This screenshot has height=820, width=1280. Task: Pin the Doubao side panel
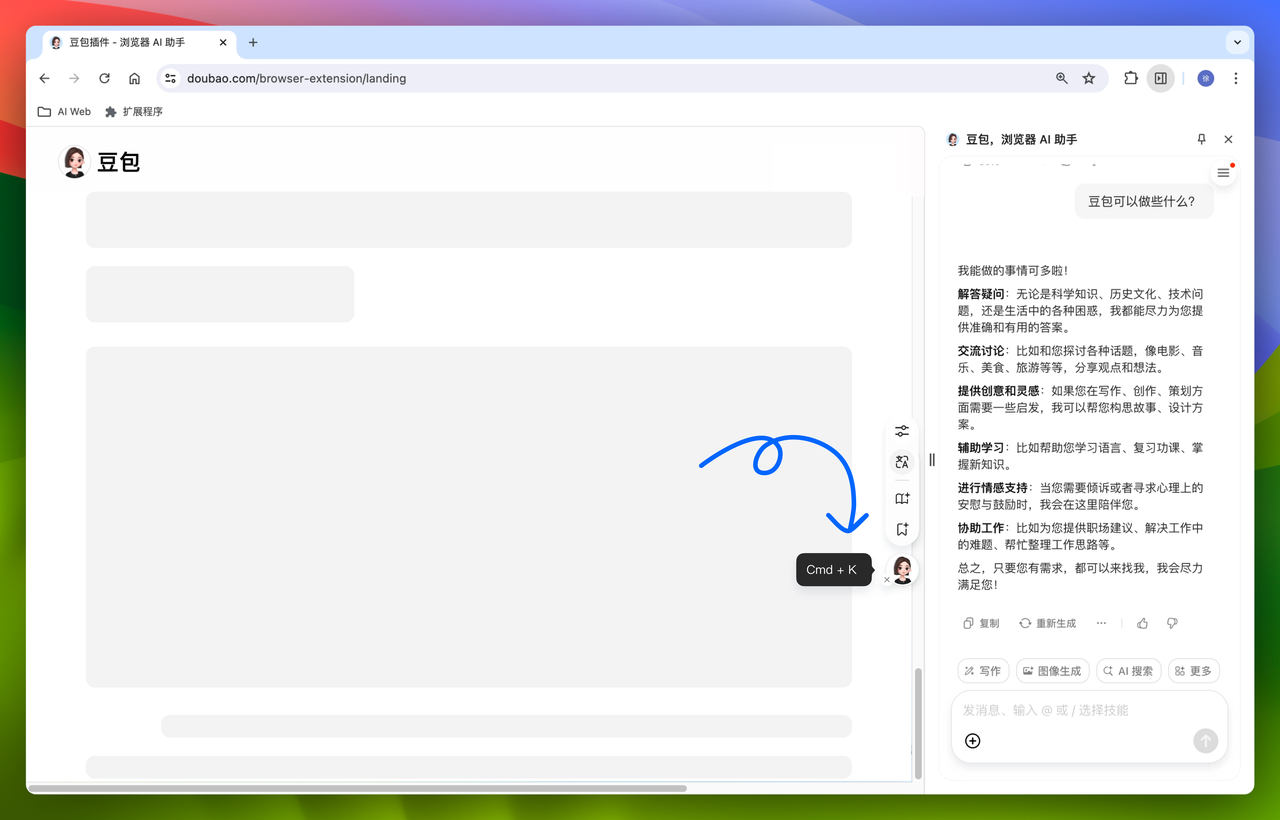click(1201, 140)
